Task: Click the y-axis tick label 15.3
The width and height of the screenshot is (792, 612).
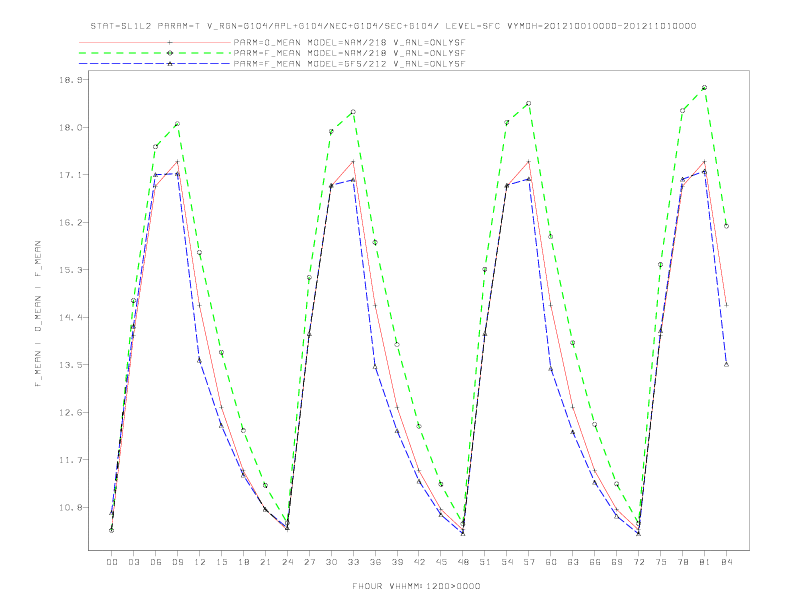Action: pyautogui.click(x=70, y=270)
